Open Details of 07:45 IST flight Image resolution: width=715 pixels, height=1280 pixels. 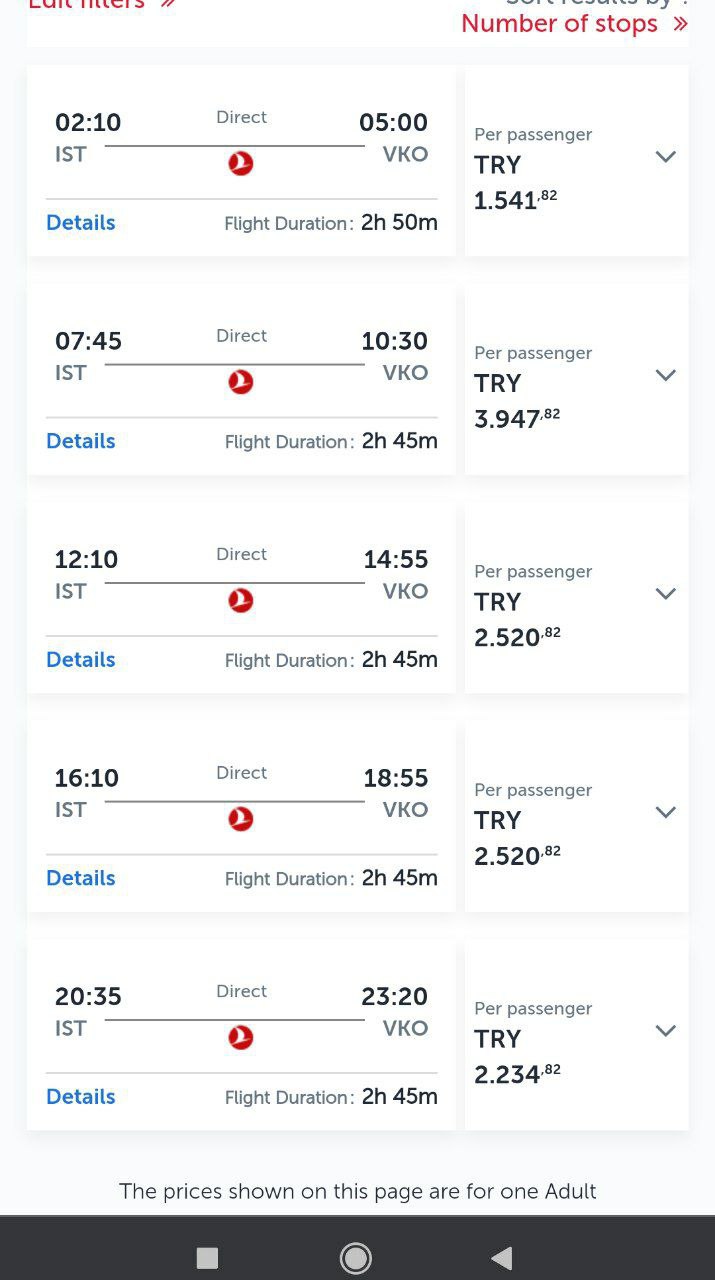click(81, 441)
